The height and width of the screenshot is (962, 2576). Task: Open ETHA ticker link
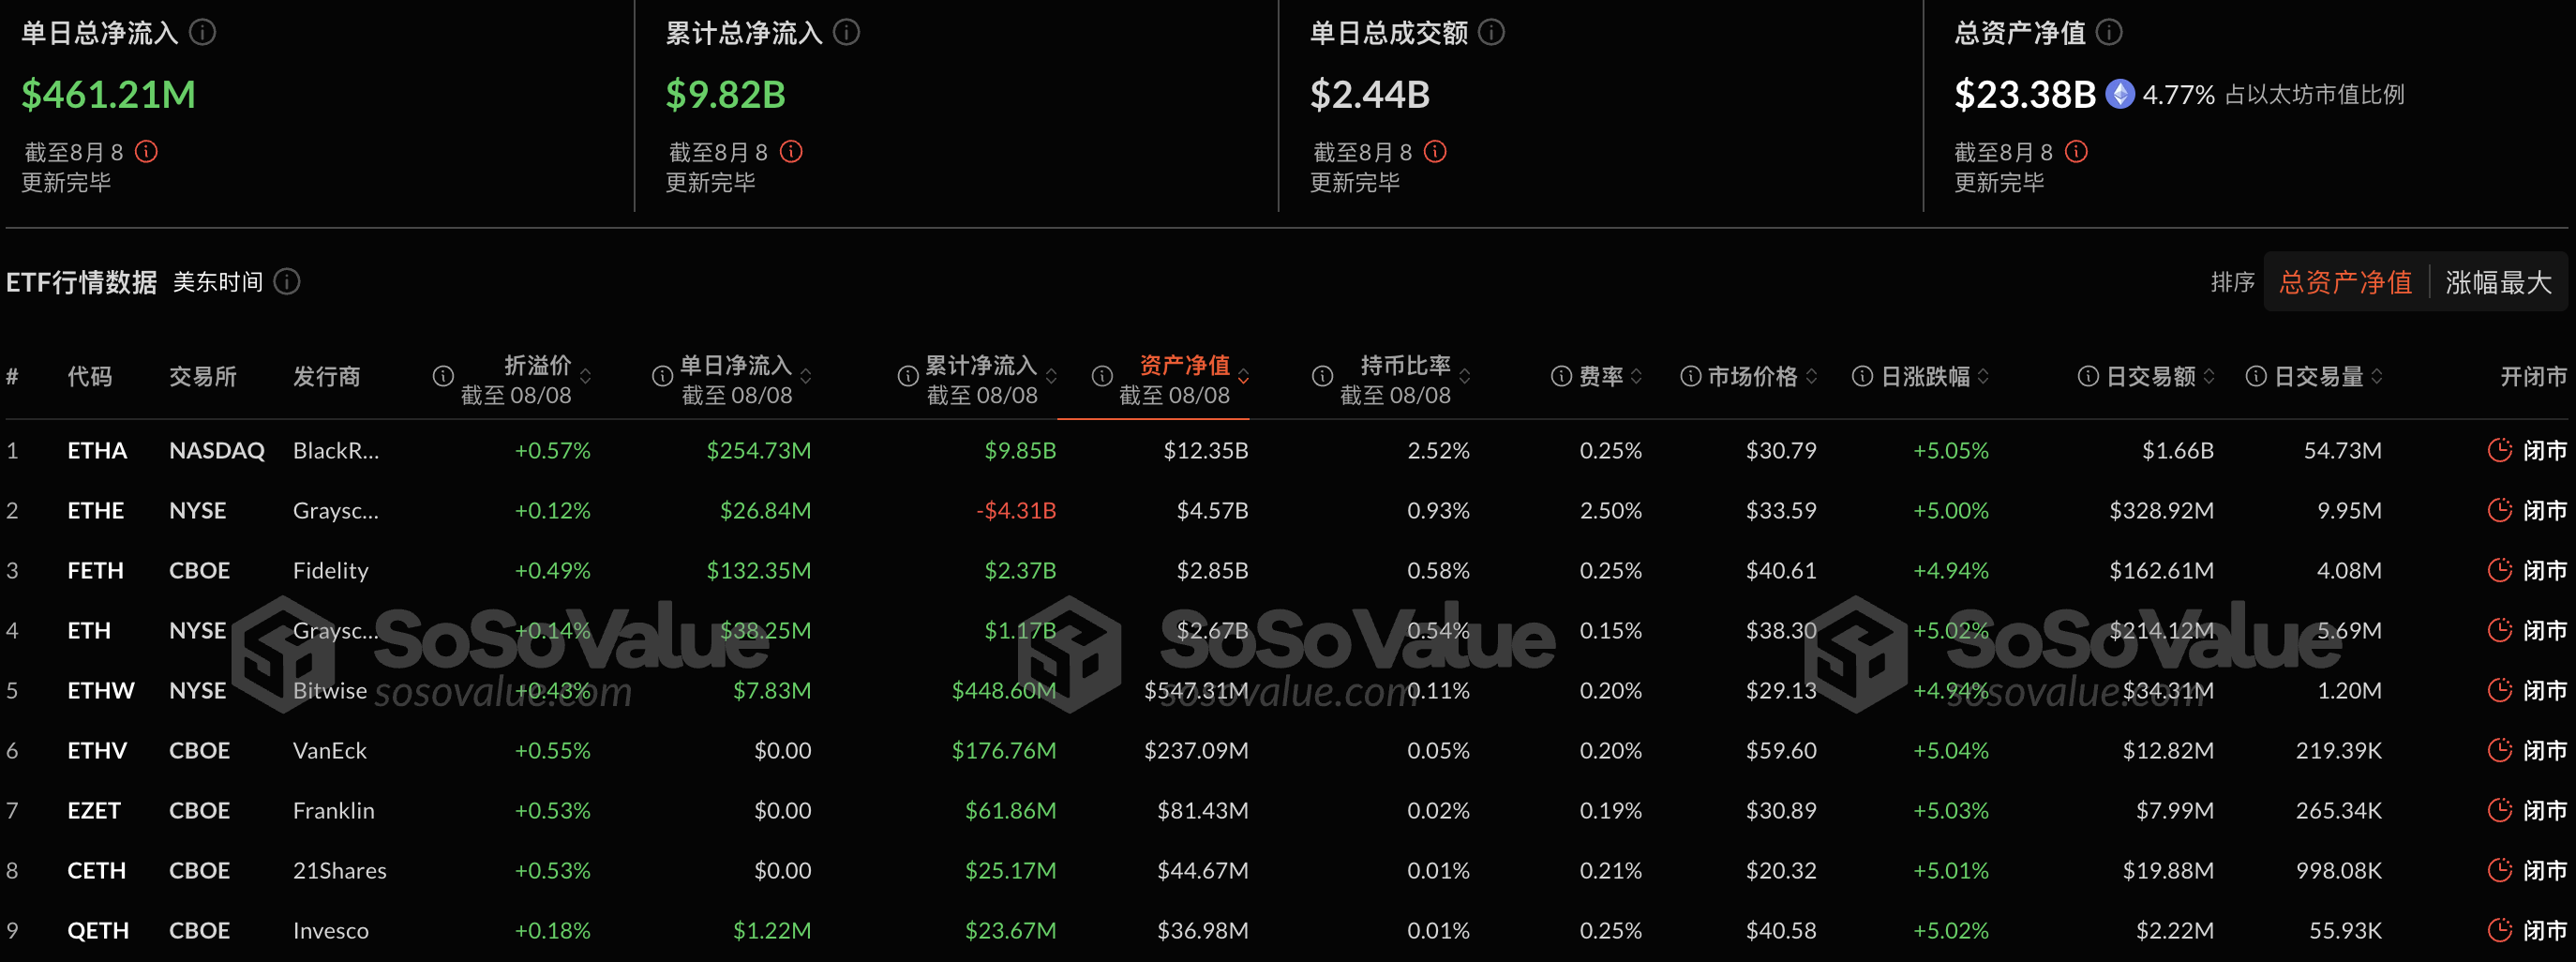97,450
